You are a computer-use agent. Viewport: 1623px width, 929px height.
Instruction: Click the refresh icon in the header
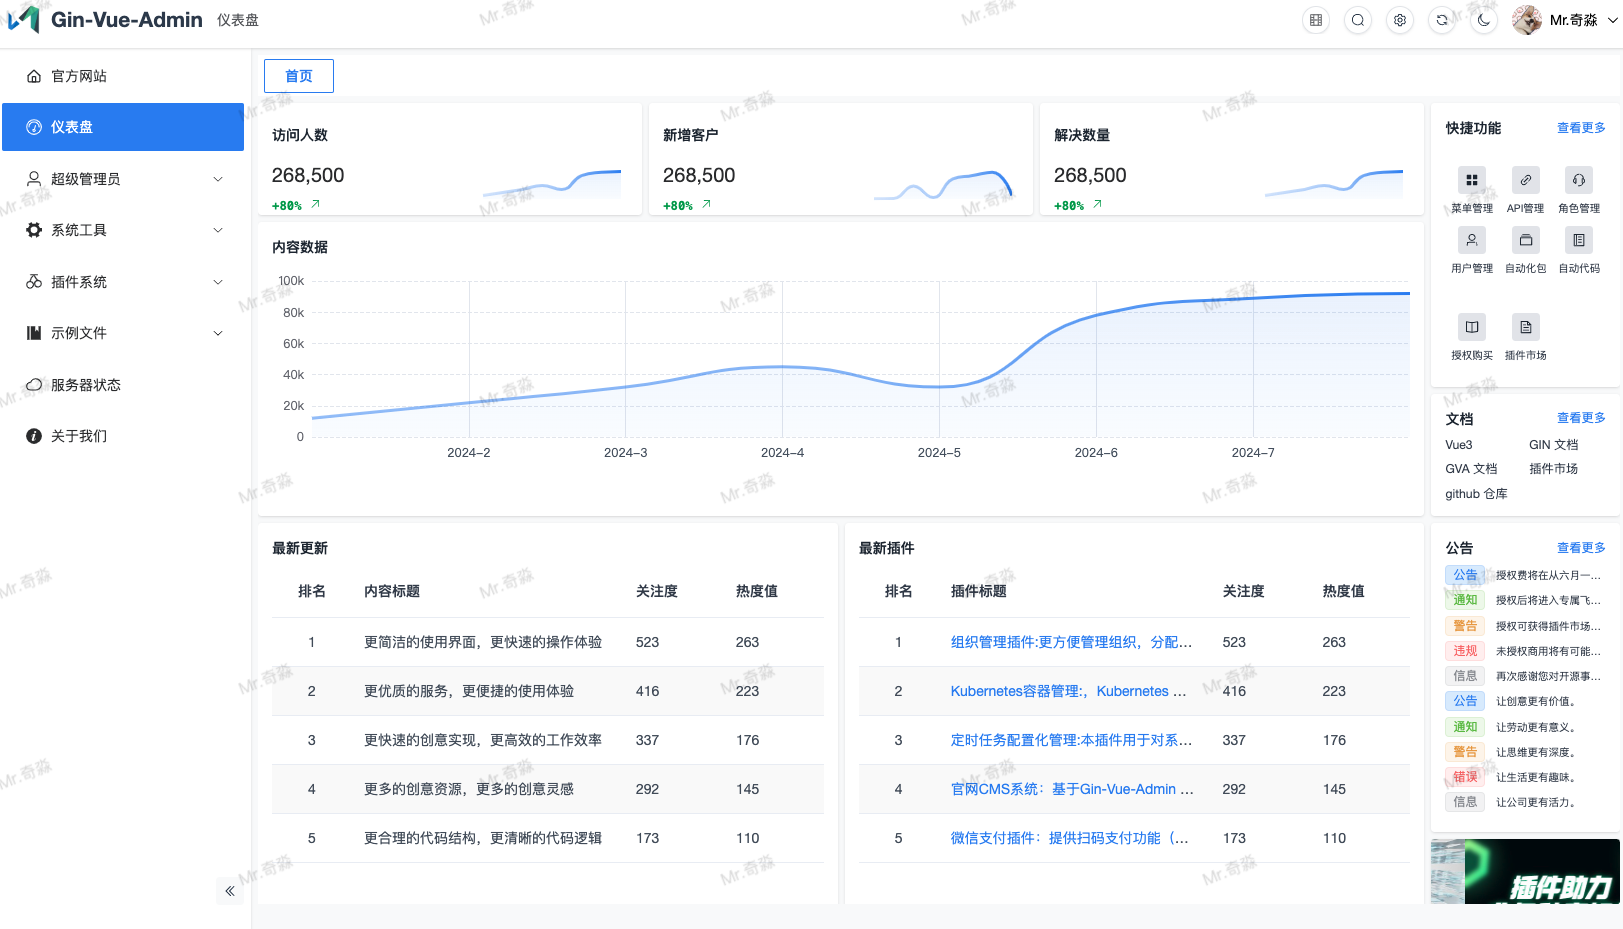(1442, 19)
